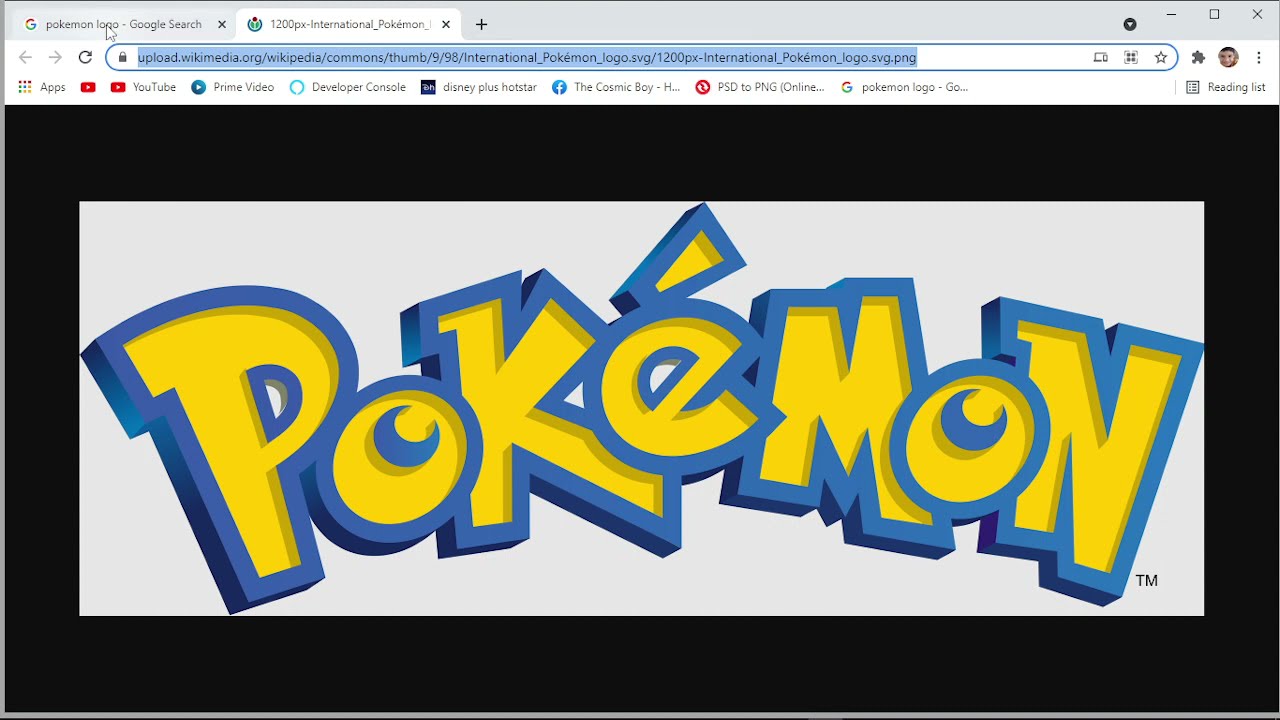
Task: Click the screen-and-box icon in address bar
Action: [1100, 57]
